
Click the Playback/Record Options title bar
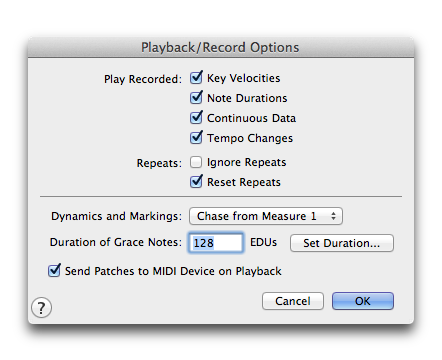(221, 47)
